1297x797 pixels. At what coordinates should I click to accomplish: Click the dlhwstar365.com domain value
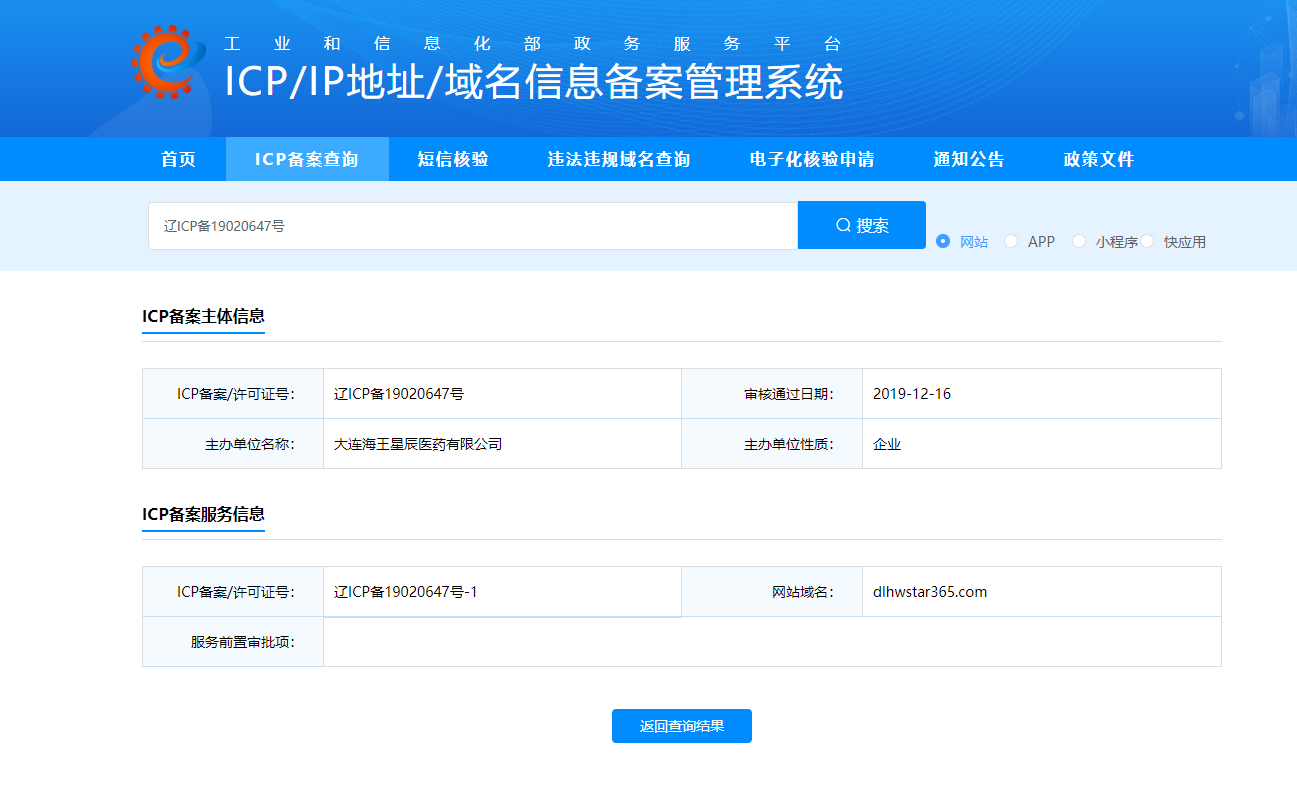tap(930, 592)
